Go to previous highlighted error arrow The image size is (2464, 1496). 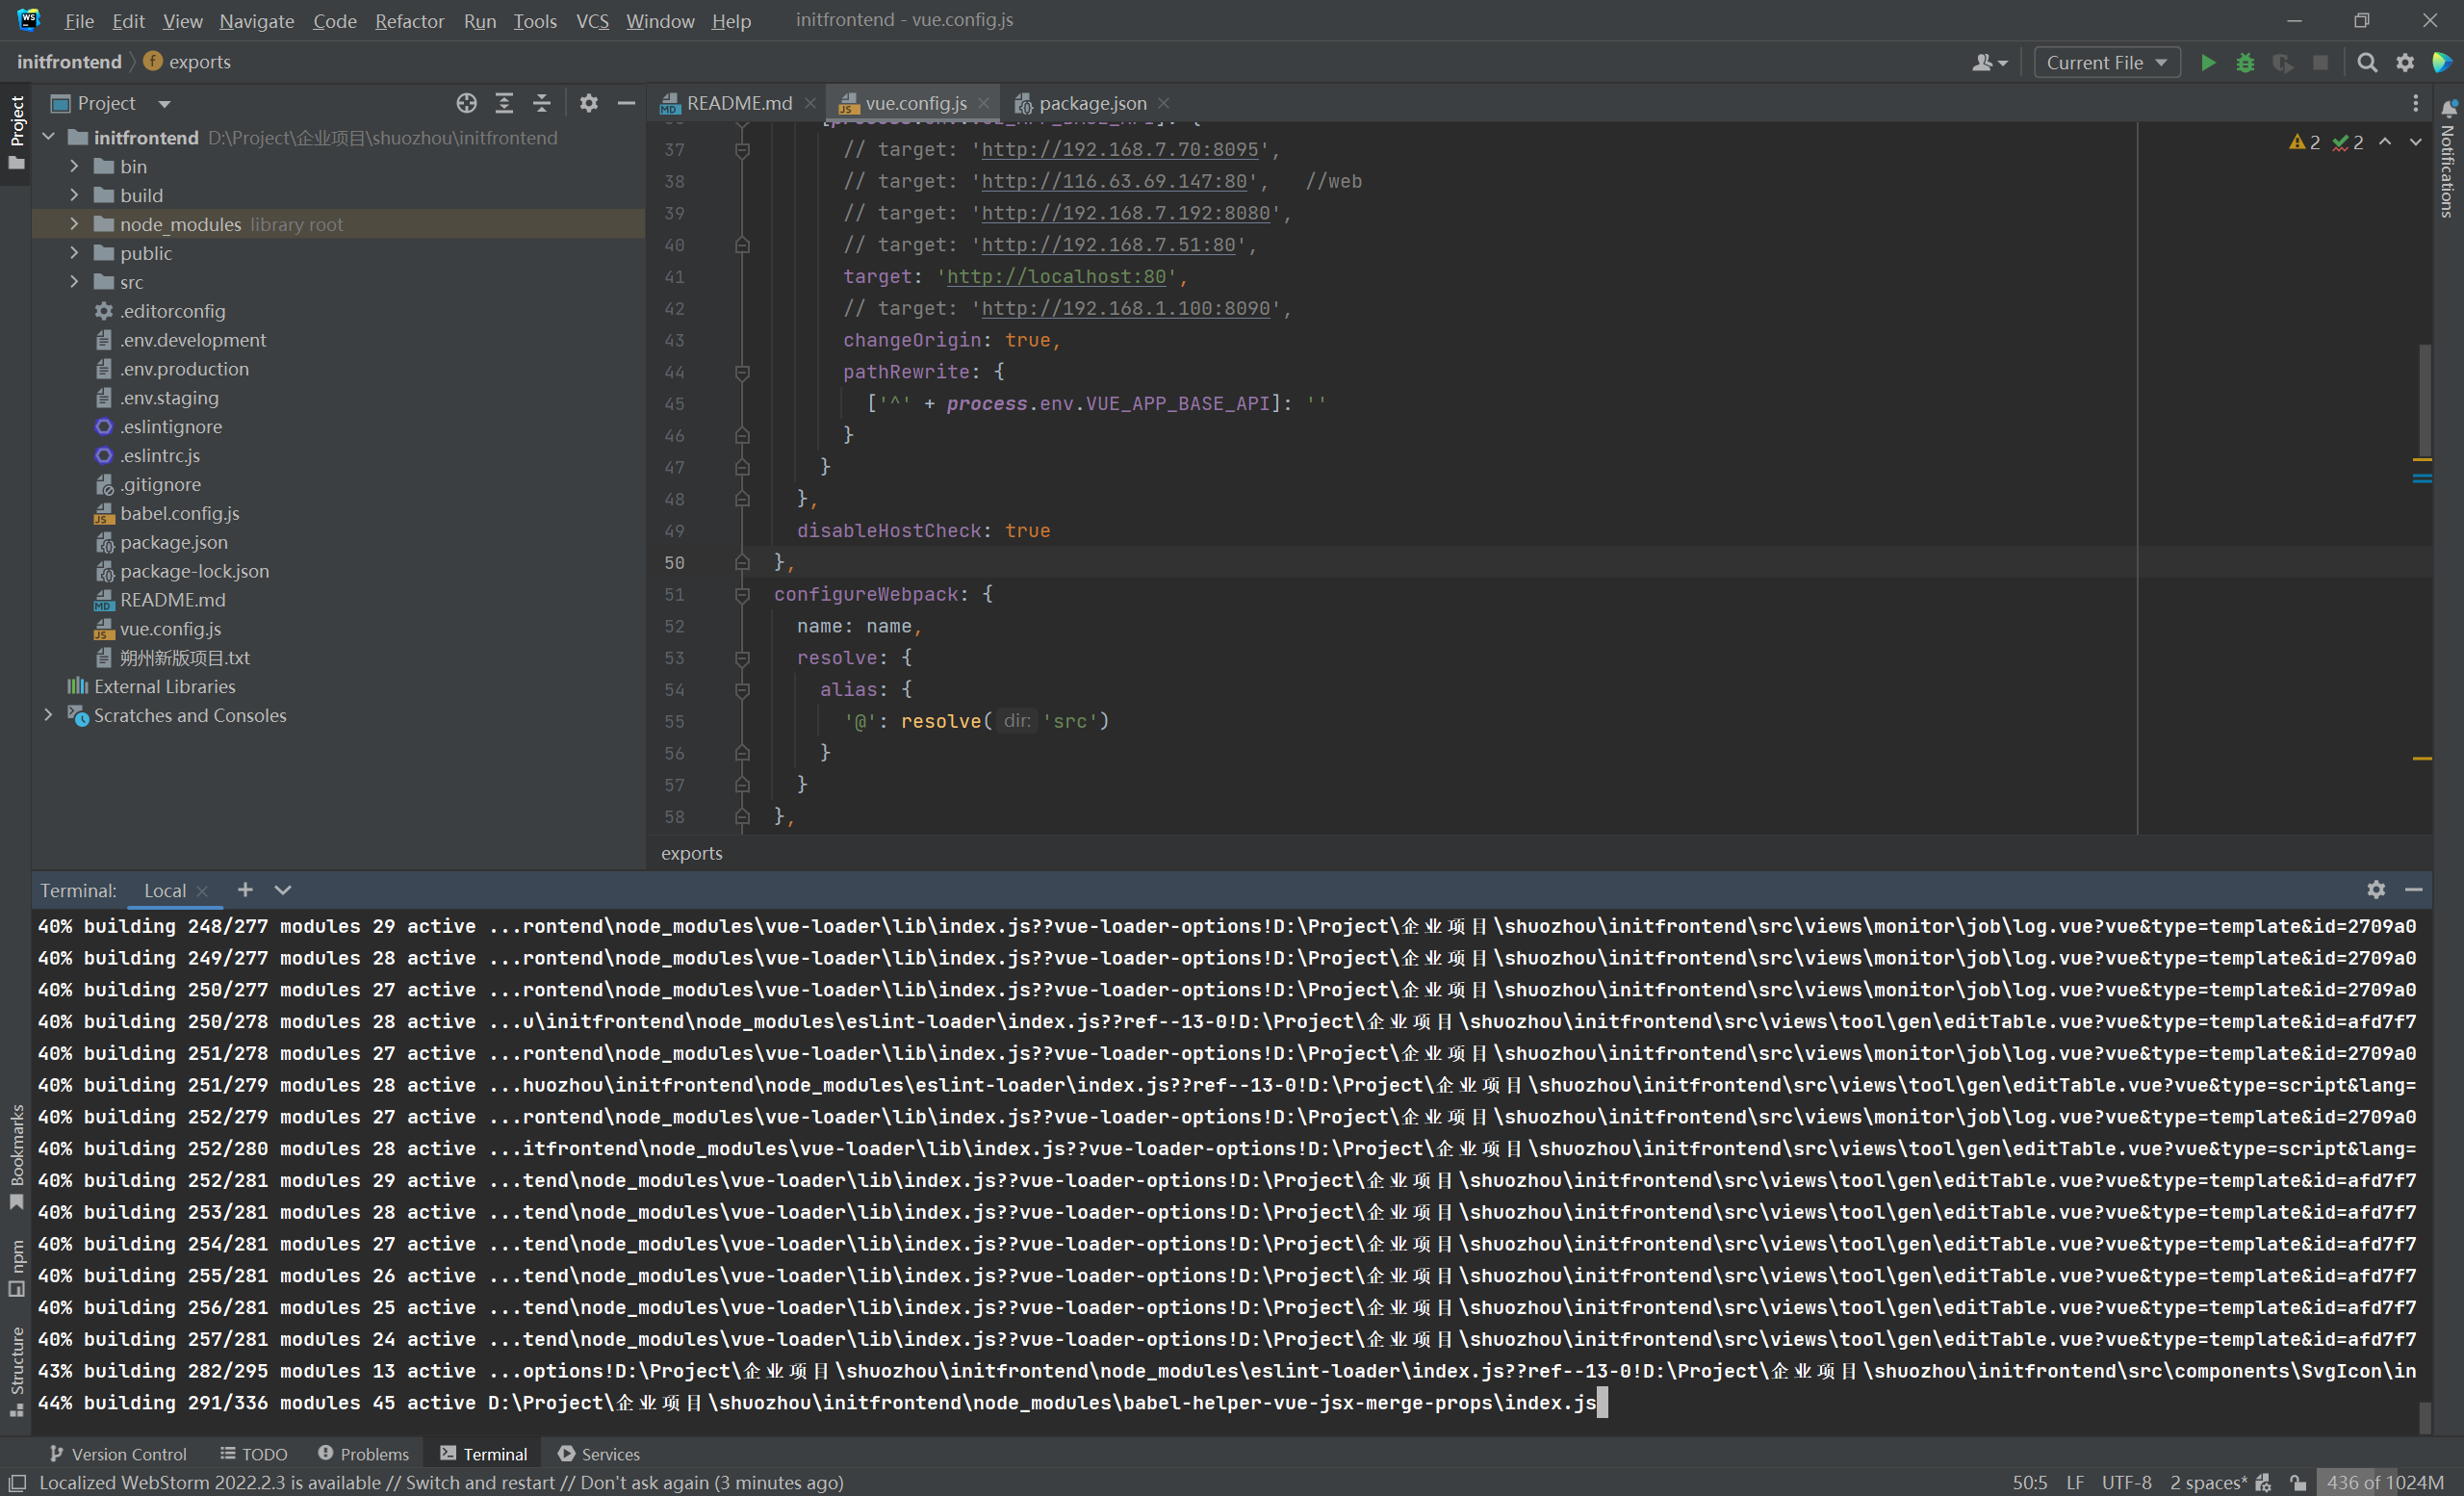point(2385,142)
